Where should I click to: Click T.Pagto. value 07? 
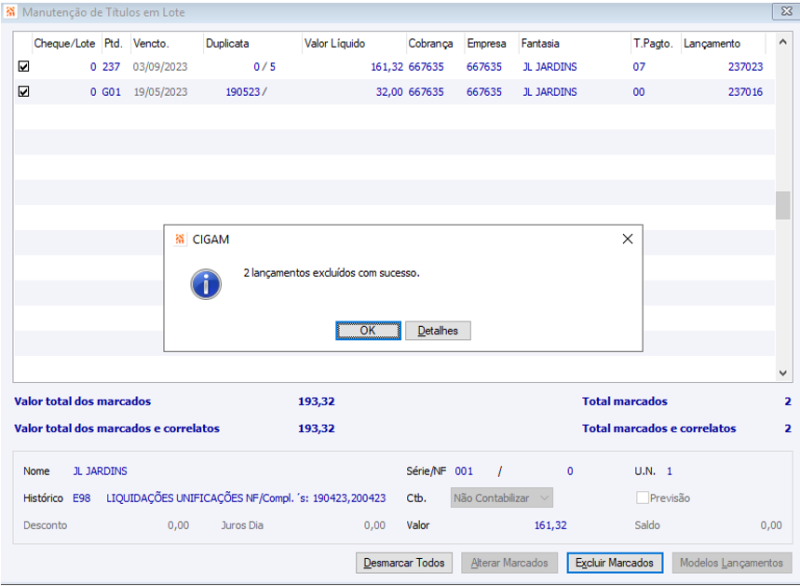tap(639, 67)
